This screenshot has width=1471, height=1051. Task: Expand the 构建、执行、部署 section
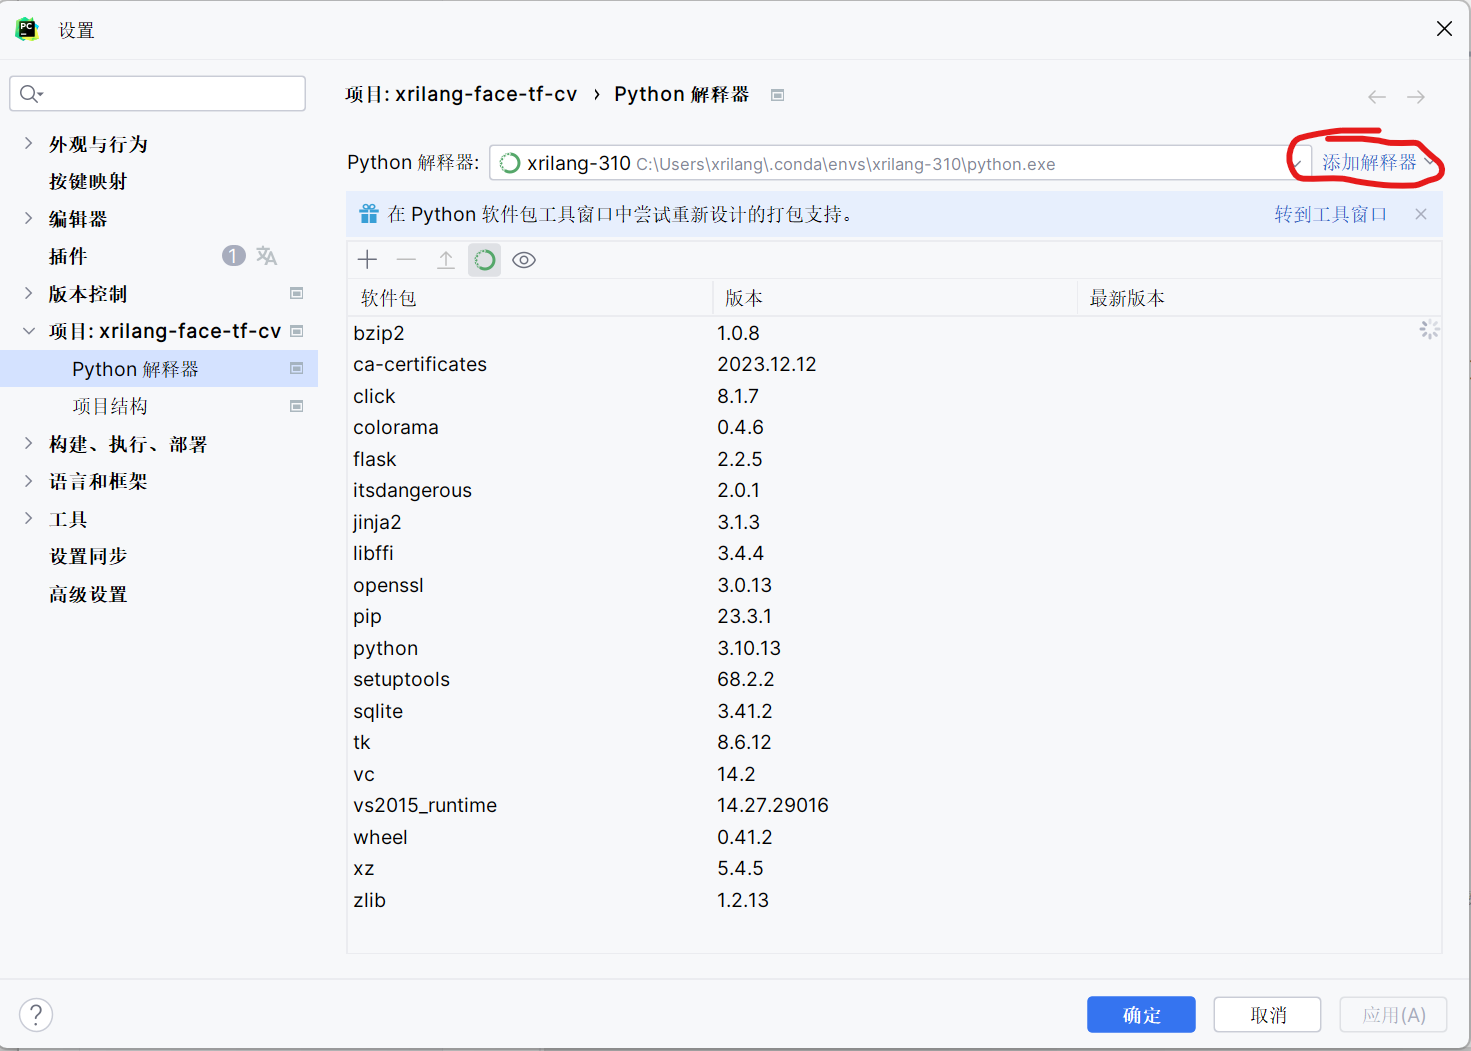click(x=28, y=443)
